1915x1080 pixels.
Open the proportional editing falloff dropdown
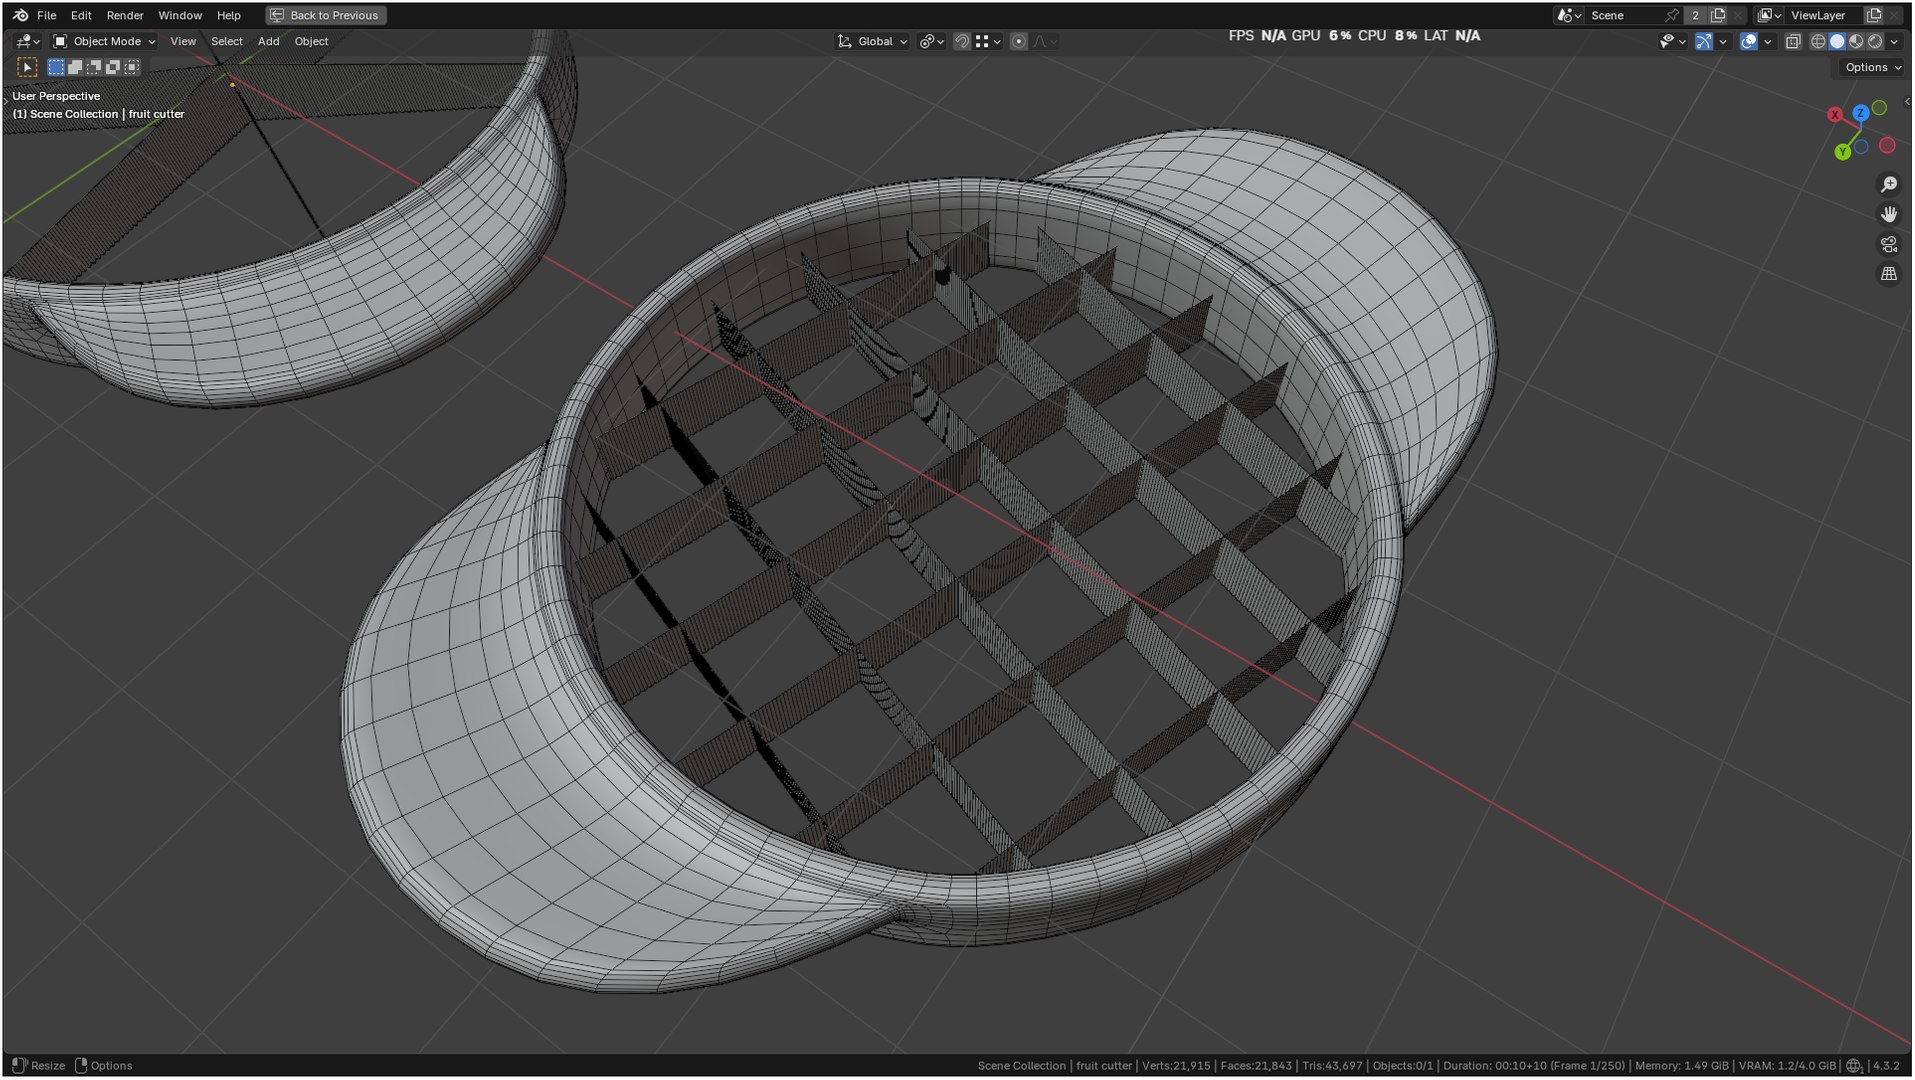1045,41
